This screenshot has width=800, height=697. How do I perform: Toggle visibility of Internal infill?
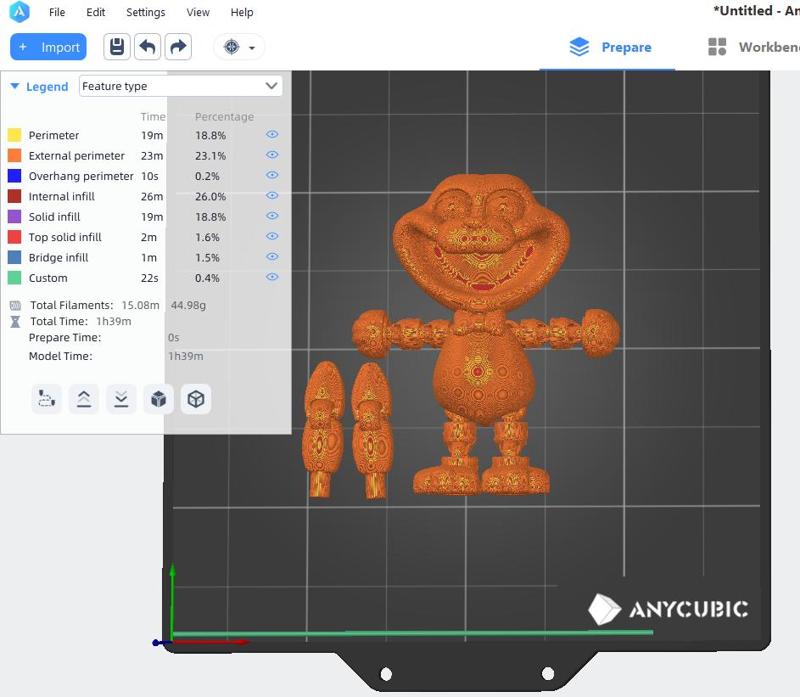click(x=272, y=196)
